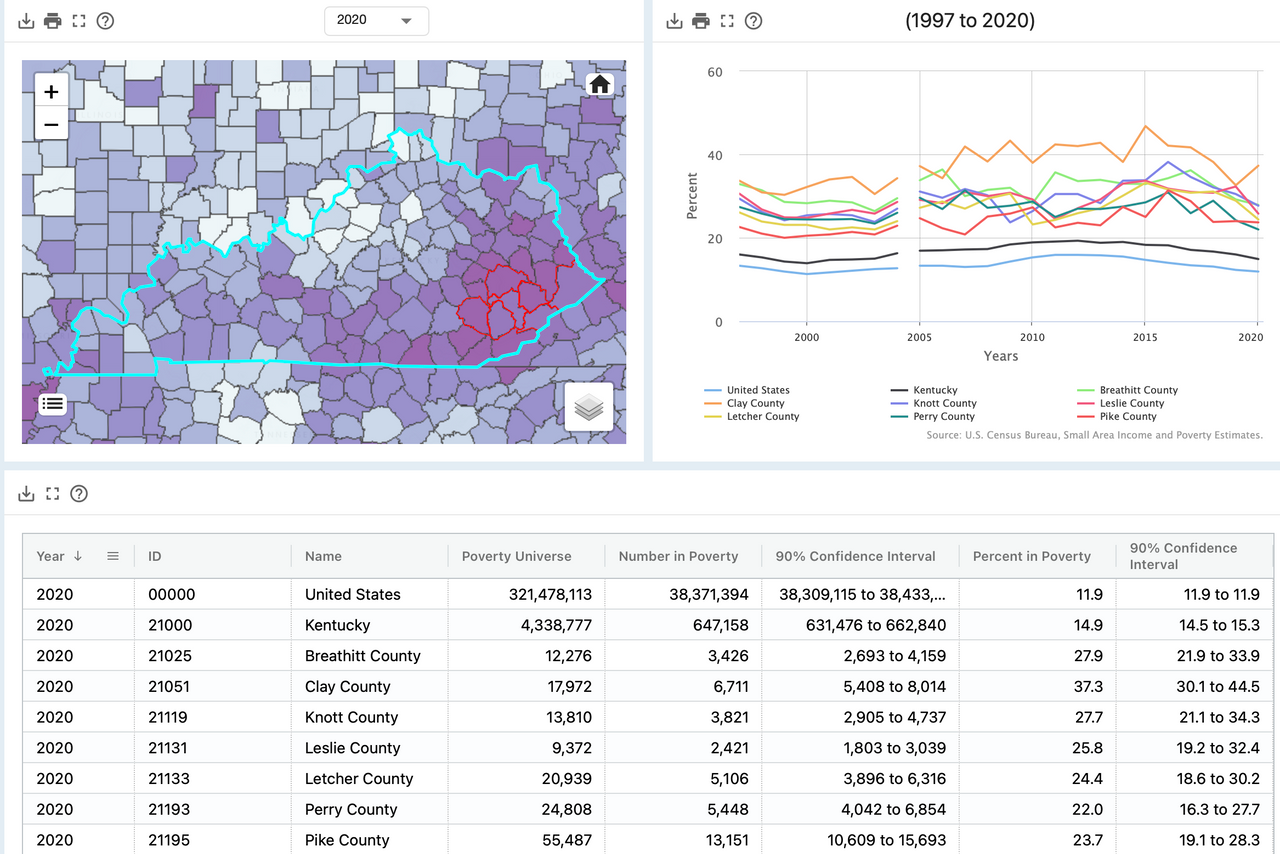Click the map panel download icon

tap(27, 21)
